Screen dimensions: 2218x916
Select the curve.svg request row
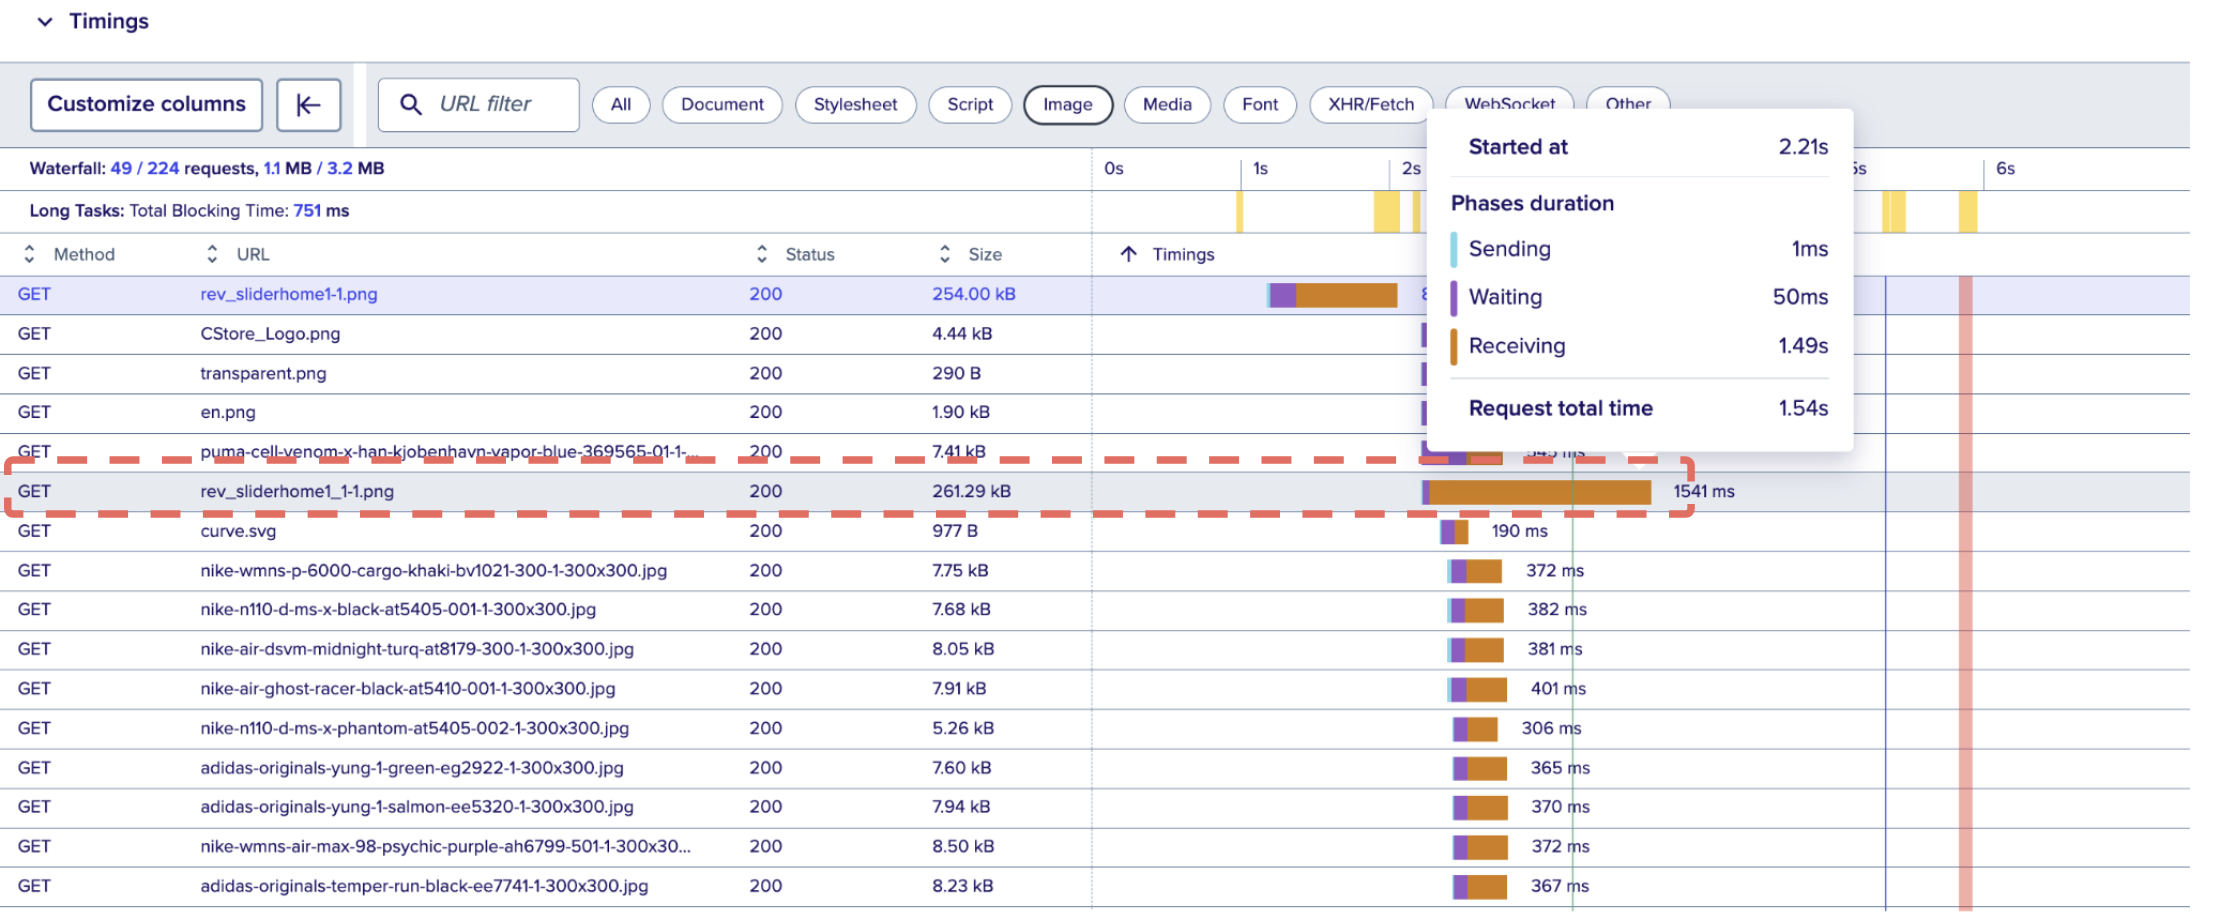pyautogui.click(x=1095, y=531)
